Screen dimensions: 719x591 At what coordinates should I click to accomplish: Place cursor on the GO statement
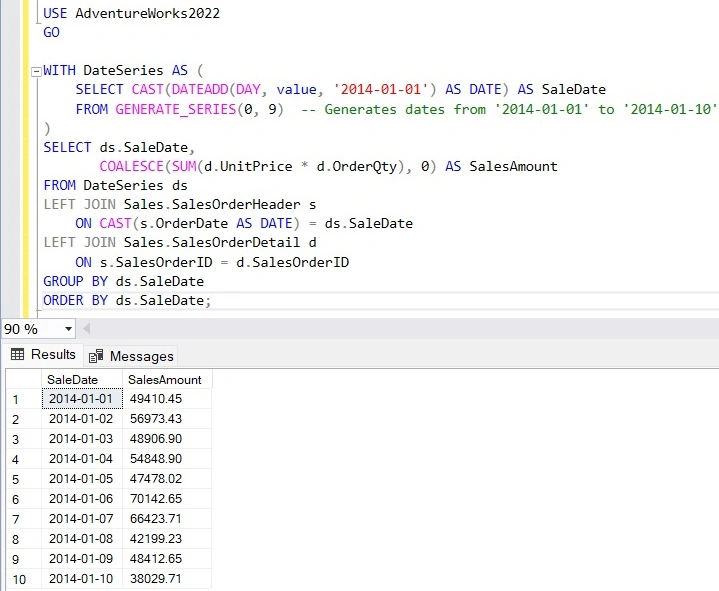51,32
